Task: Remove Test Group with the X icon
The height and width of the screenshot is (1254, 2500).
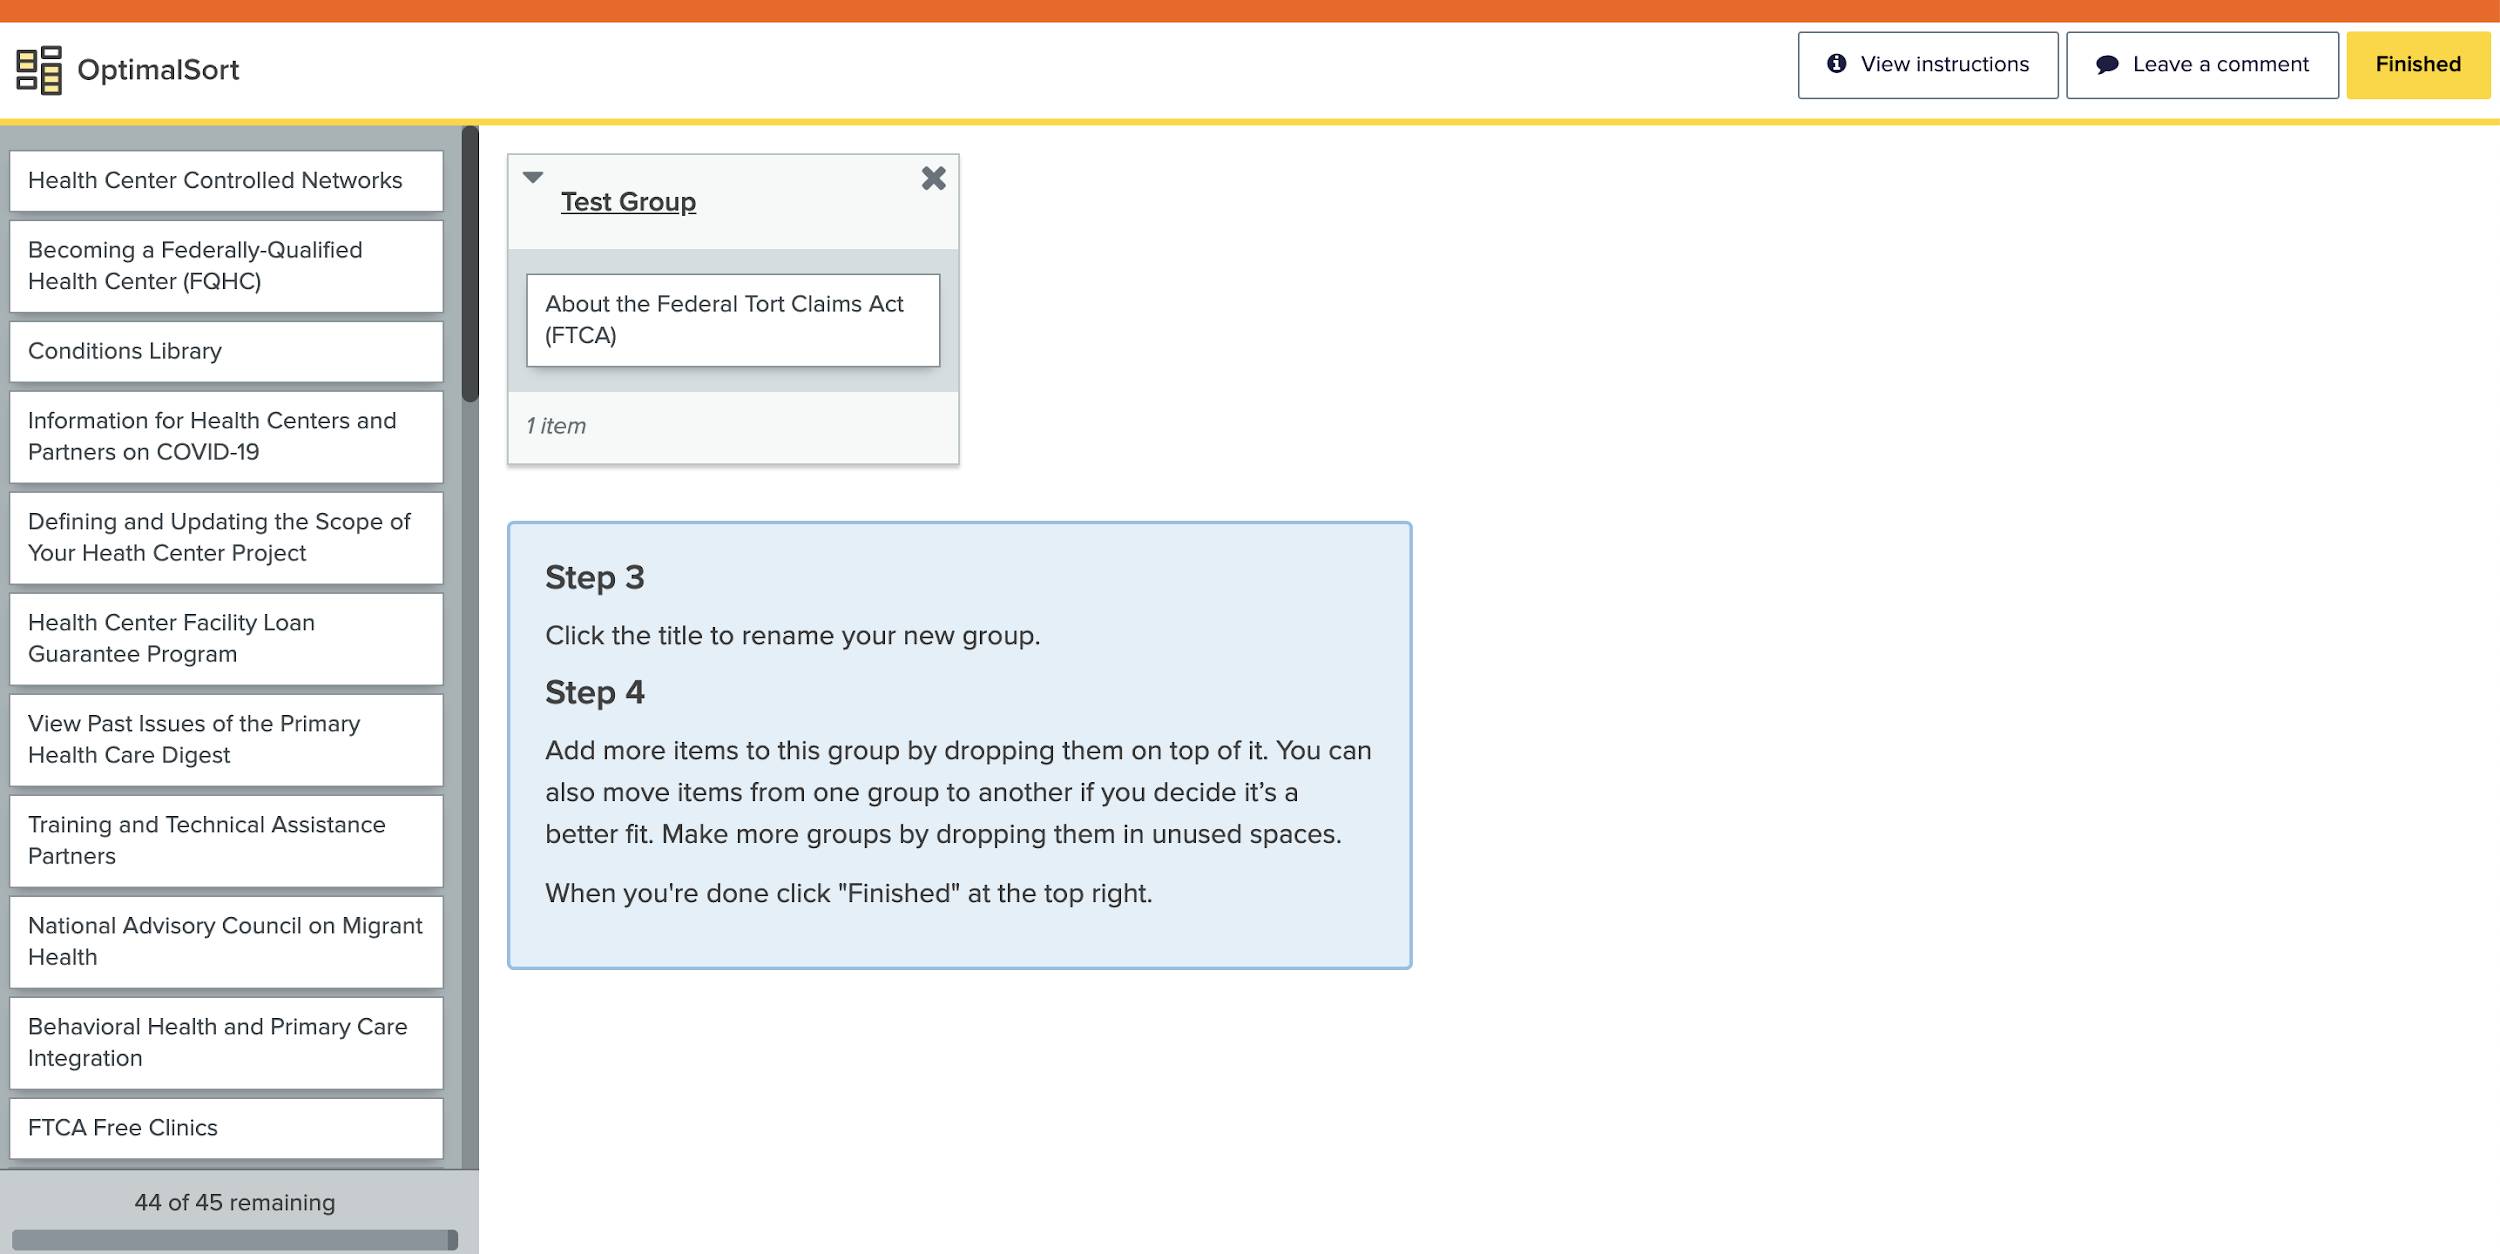Action: [x=933, y=178]
